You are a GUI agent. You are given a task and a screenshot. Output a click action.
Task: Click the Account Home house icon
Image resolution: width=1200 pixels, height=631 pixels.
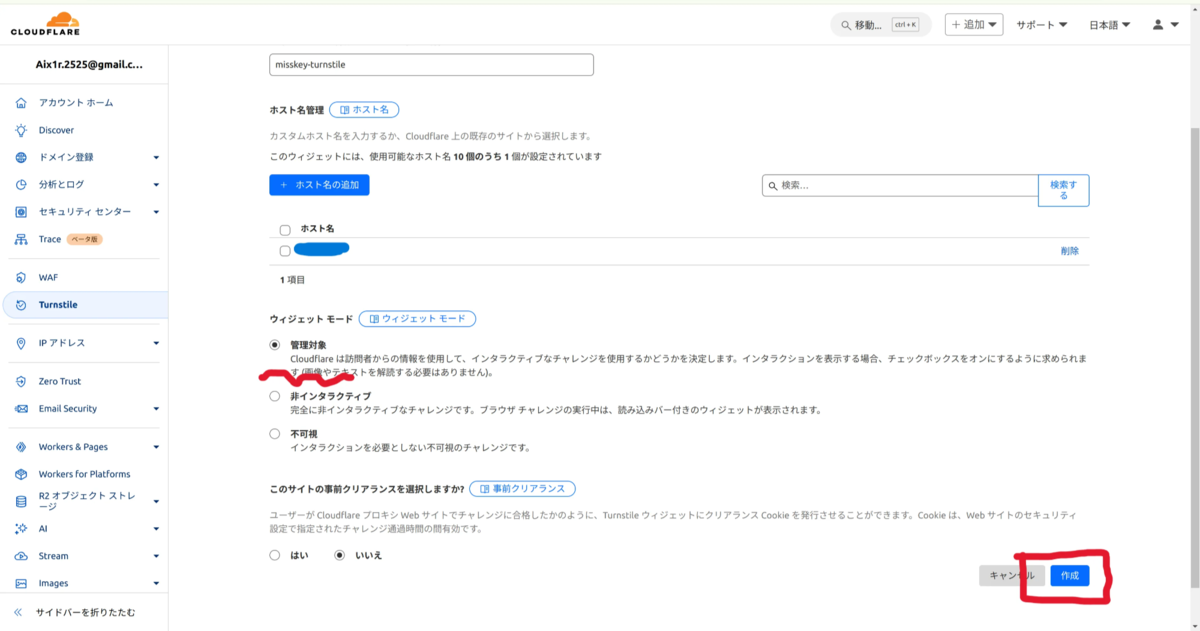click(x=21, y=103)
